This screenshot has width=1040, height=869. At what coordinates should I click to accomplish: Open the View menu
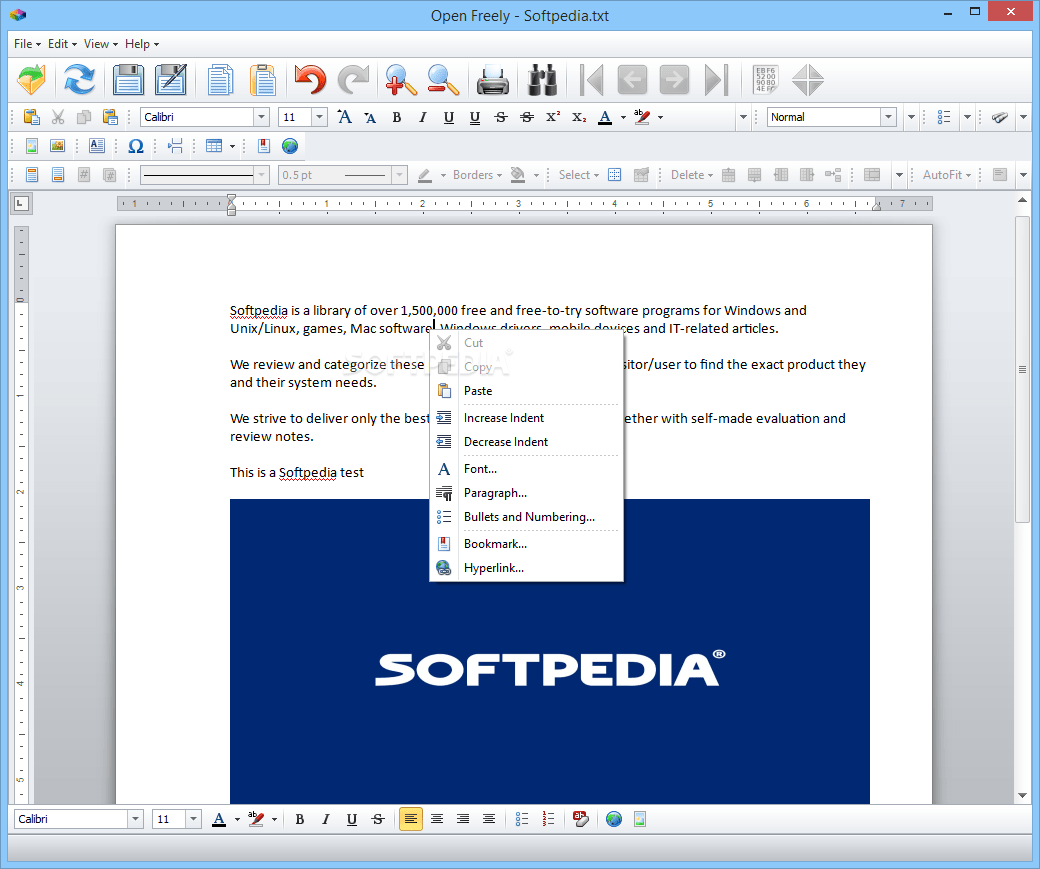point(101,44)
